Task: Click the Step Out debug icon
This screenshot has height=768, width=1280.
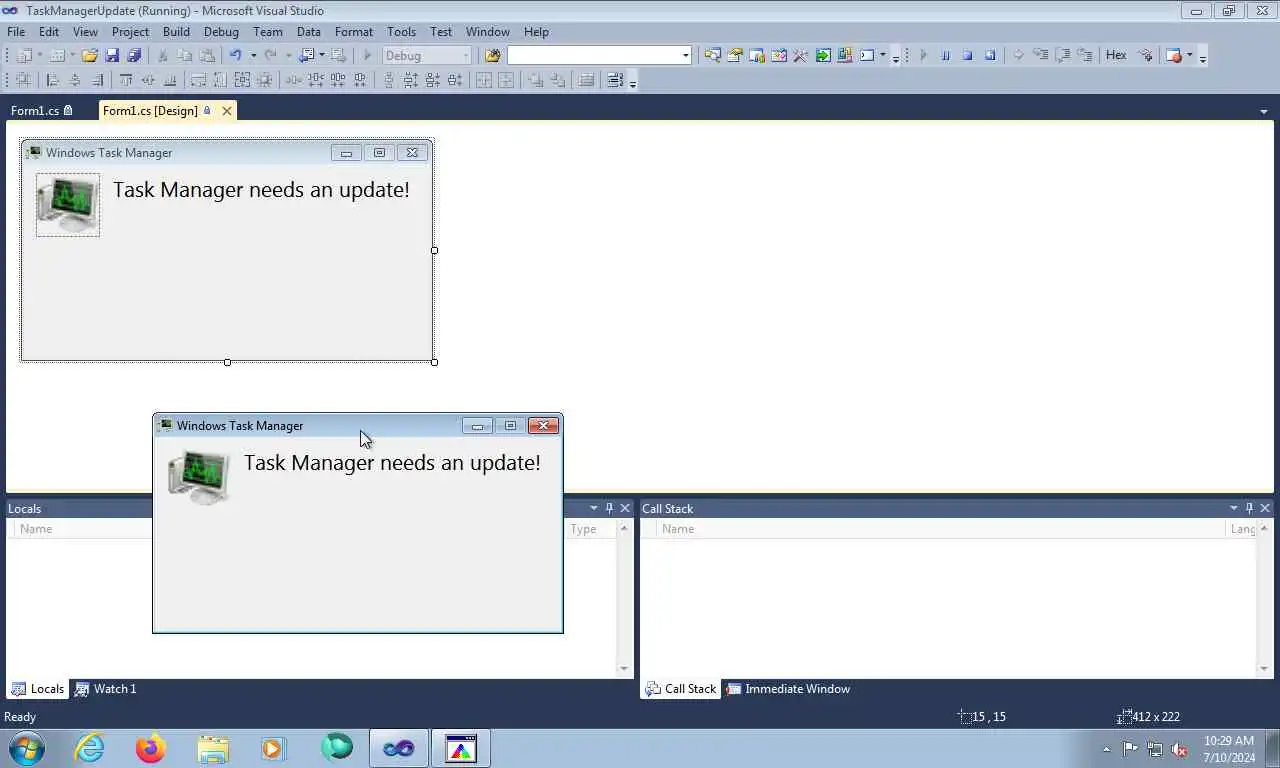Action: pos(1084,56)
